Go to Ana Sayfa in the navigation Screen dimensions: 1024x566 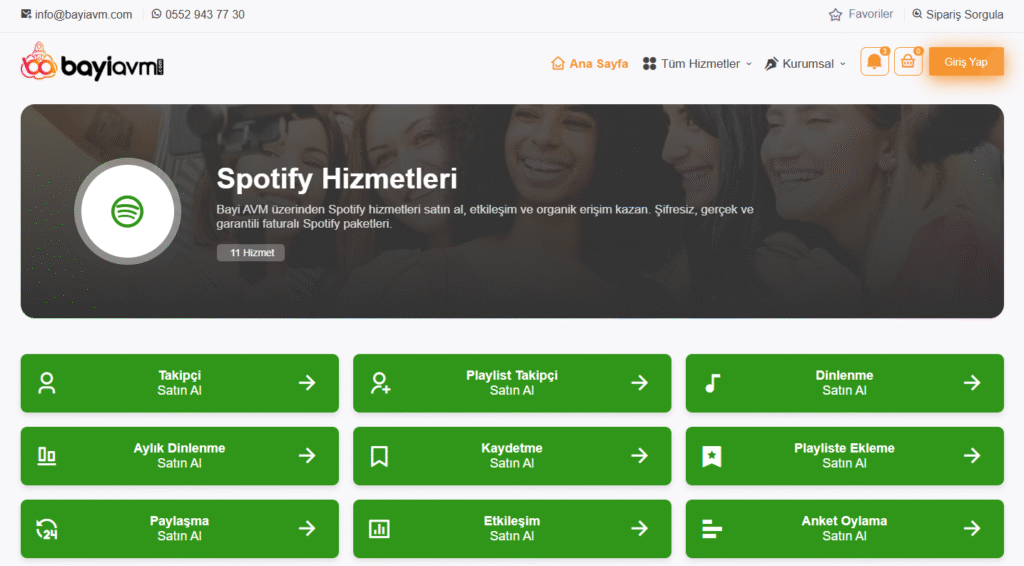click(589, 63)
